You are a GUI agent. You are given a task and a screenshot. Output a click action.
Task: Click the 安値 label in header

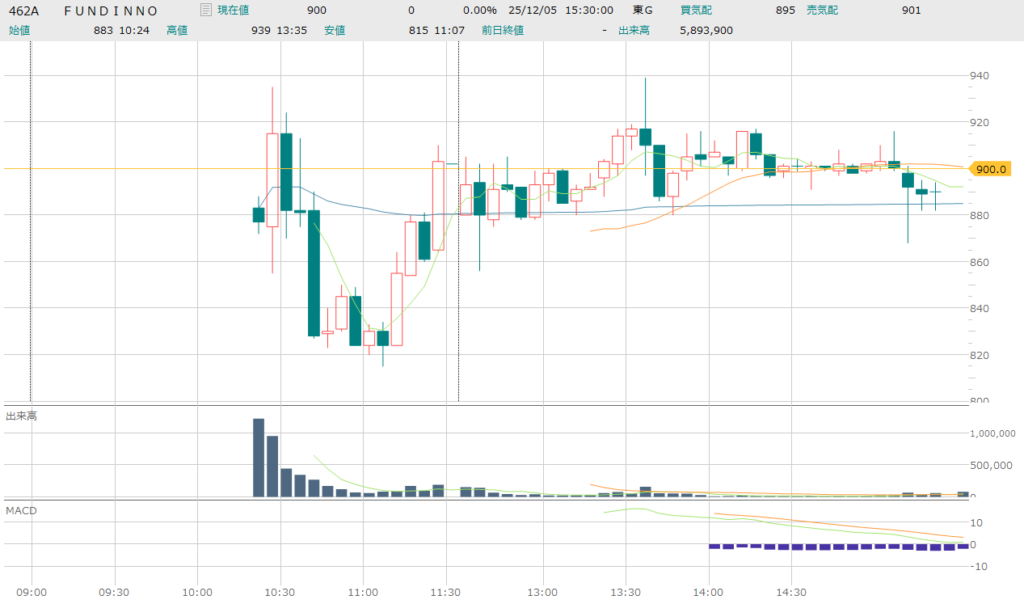point(335,30)
